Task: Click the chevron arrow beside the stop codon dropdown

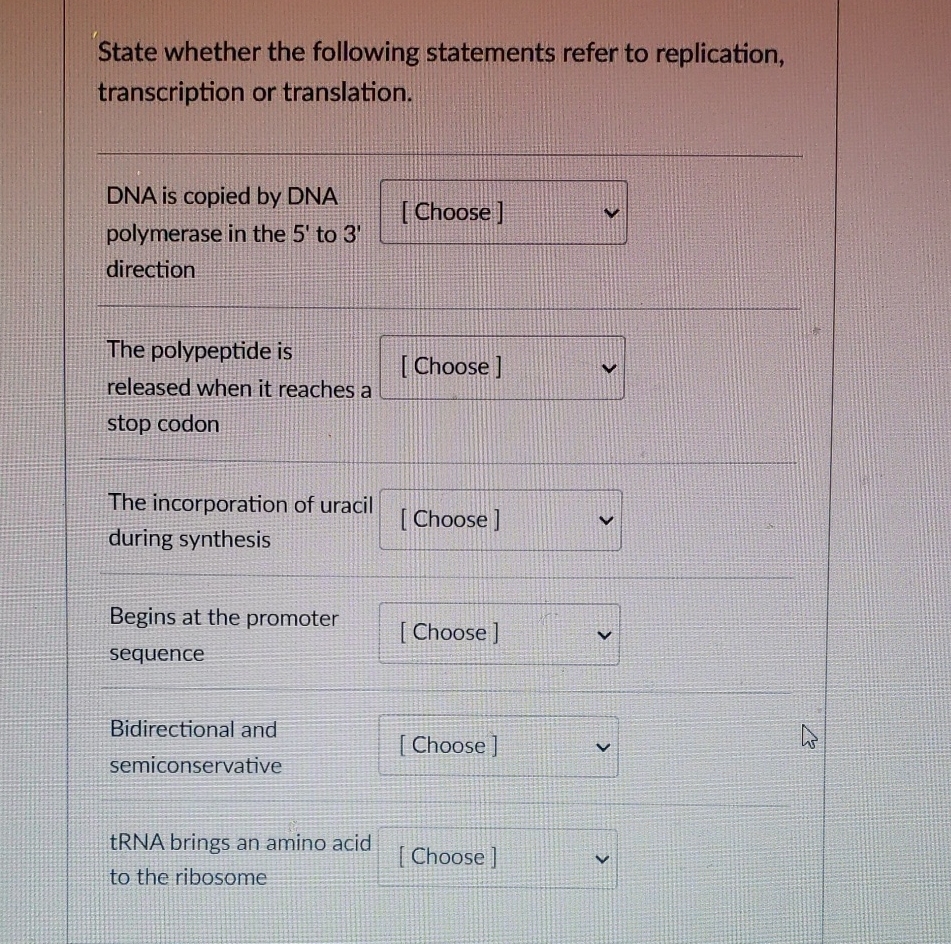Action: (x=608, y=367)
